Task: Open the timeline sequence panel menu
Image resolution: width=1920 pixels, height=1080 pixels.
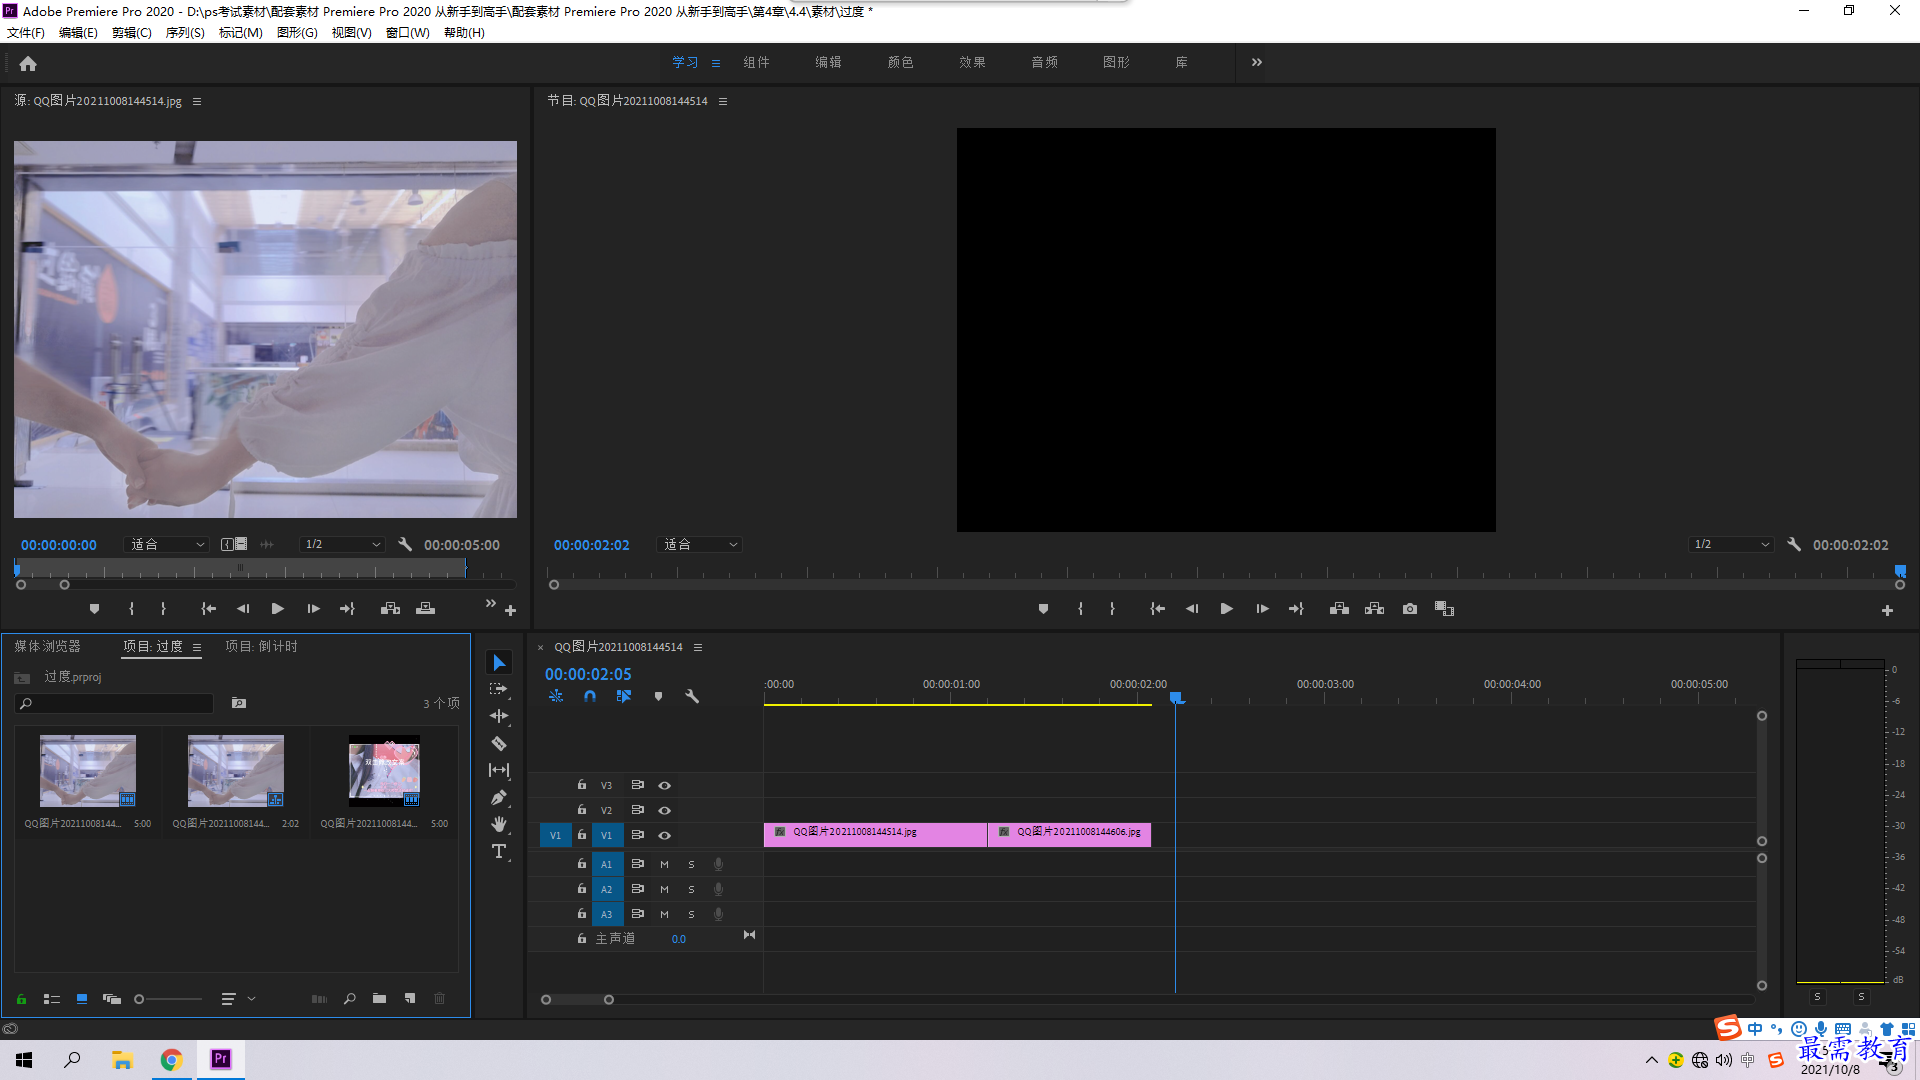Action: [698, 648]
